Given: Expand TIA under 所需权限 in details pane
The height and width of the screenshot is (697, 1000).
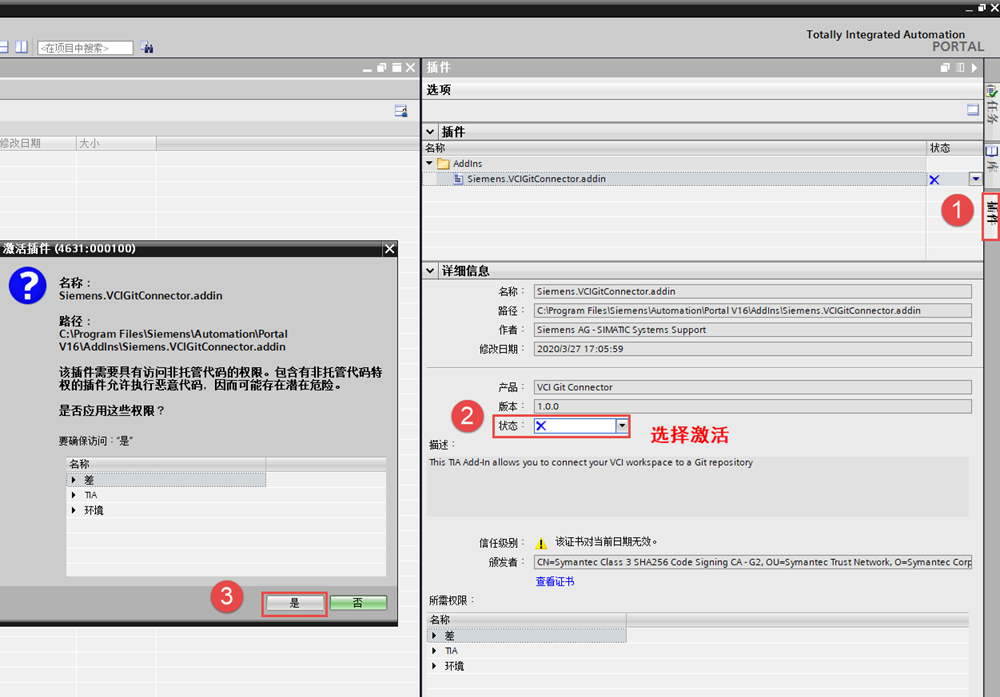Looking at the screenshot, I should (x=434, y=650).
